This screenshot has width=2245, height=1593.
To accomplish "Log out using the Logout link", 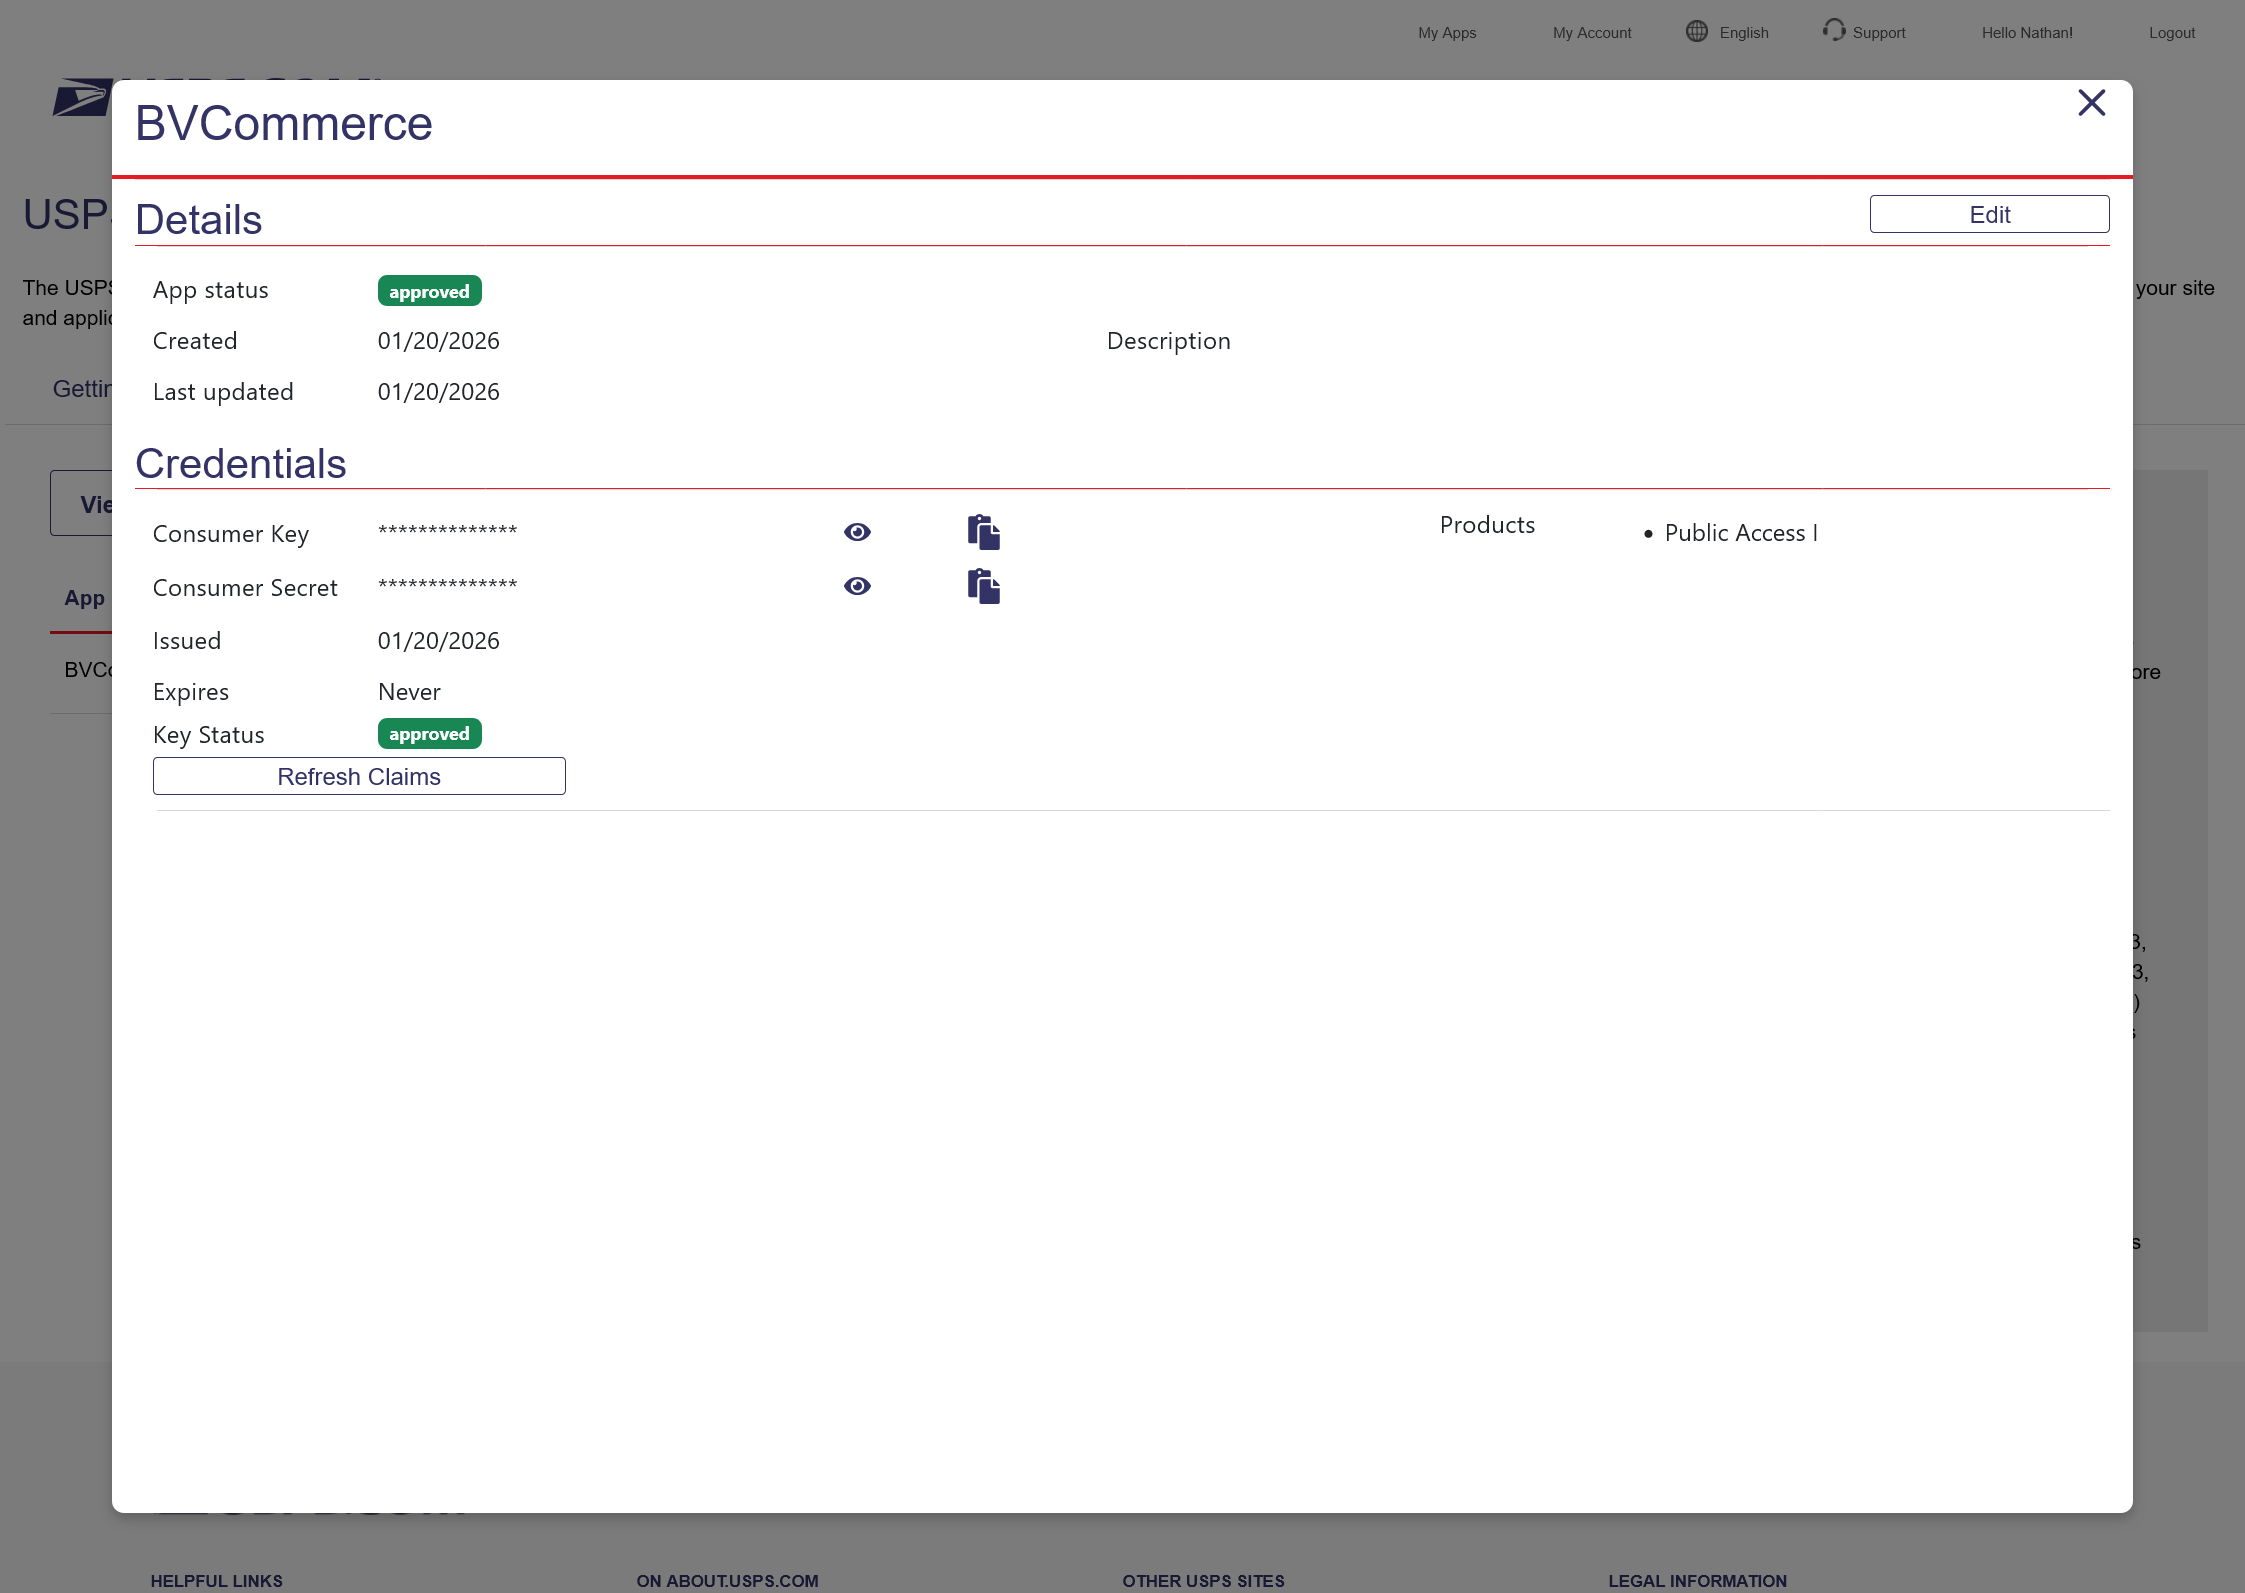I will pyautogui.click(x=2171, y=33).
